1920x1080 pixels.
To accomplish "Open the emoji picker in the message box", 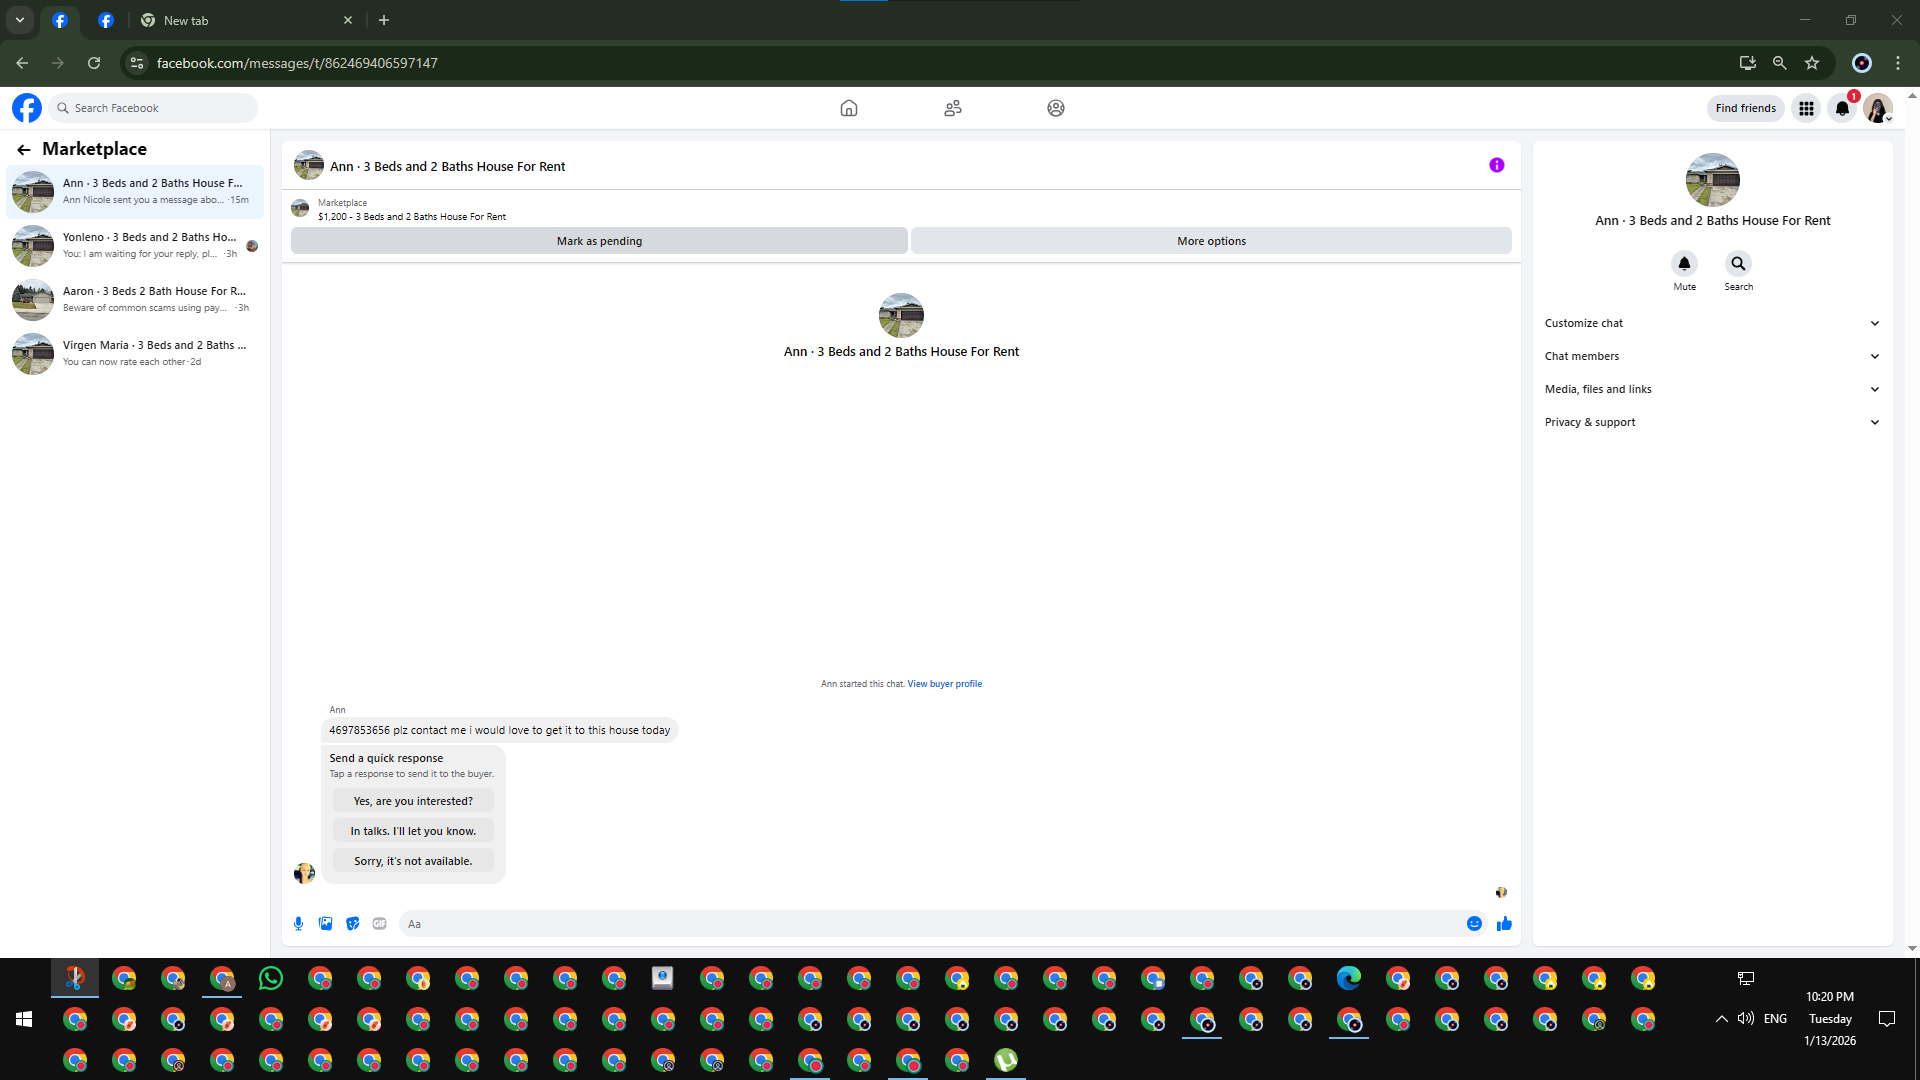I will pos(1474,924).
